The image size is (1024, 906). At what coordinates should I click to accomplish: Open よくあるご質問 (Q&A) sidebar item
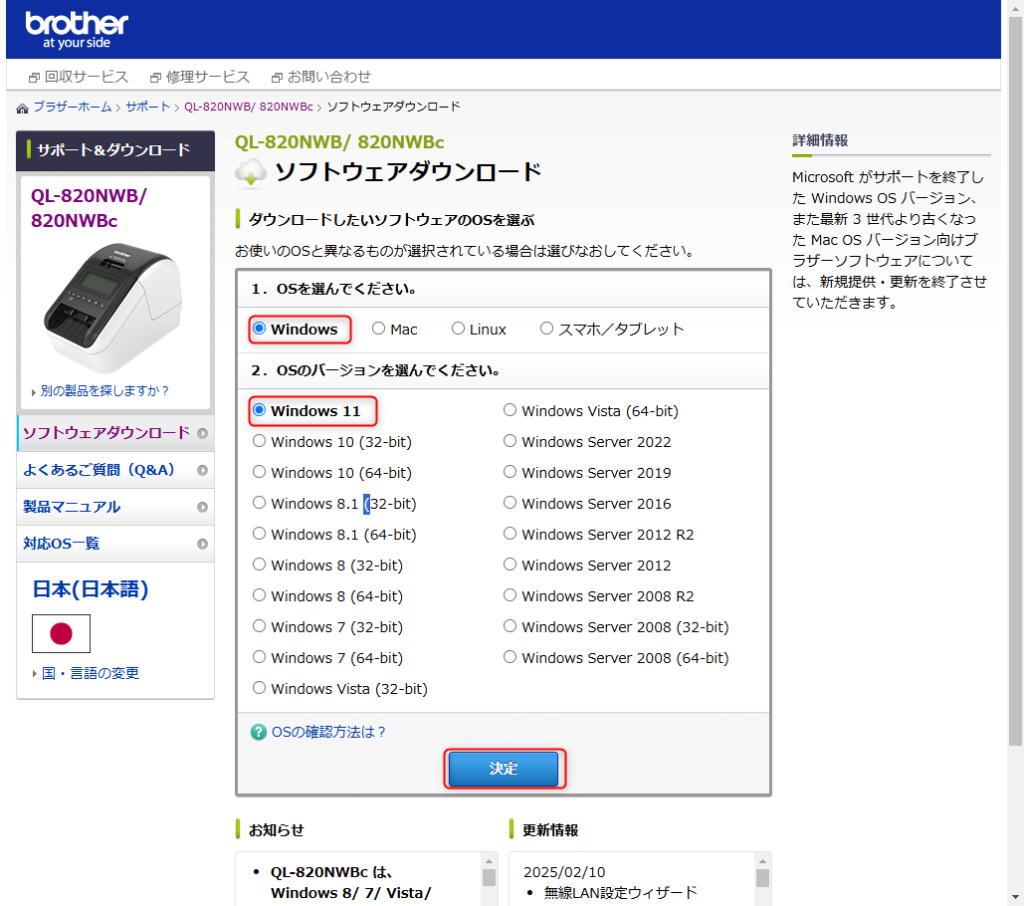(x=116, y=470)
